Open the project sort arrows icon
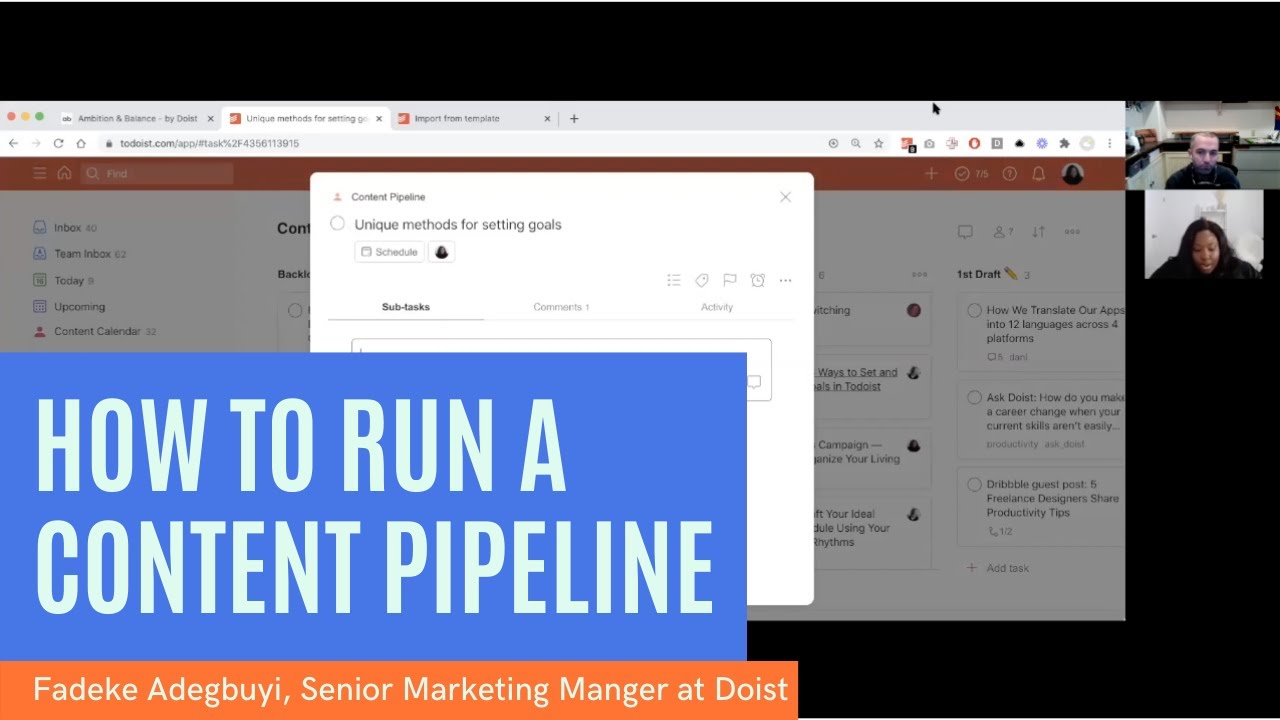The image size is (1280, 720). (x=1038, y=232)
